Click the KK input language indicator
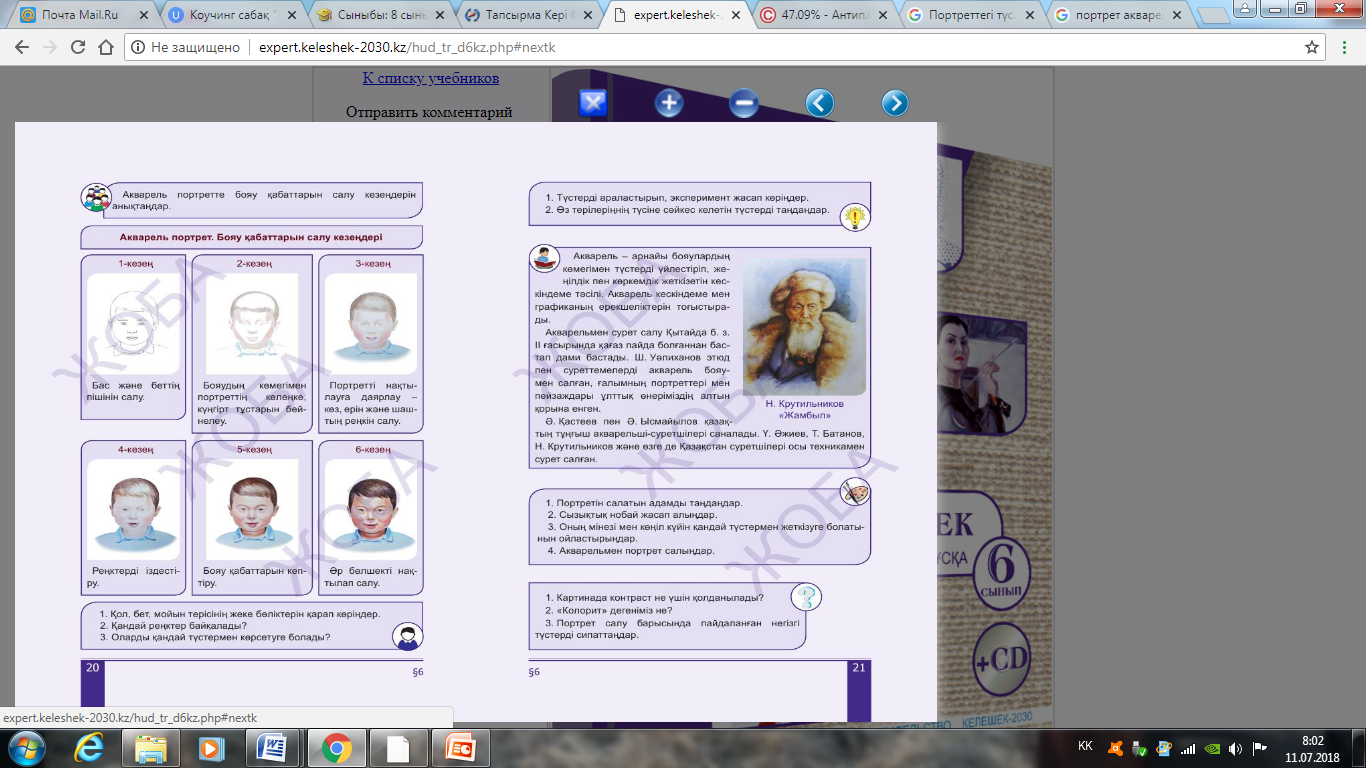The image size is (1366, 768). [1085, 747]
